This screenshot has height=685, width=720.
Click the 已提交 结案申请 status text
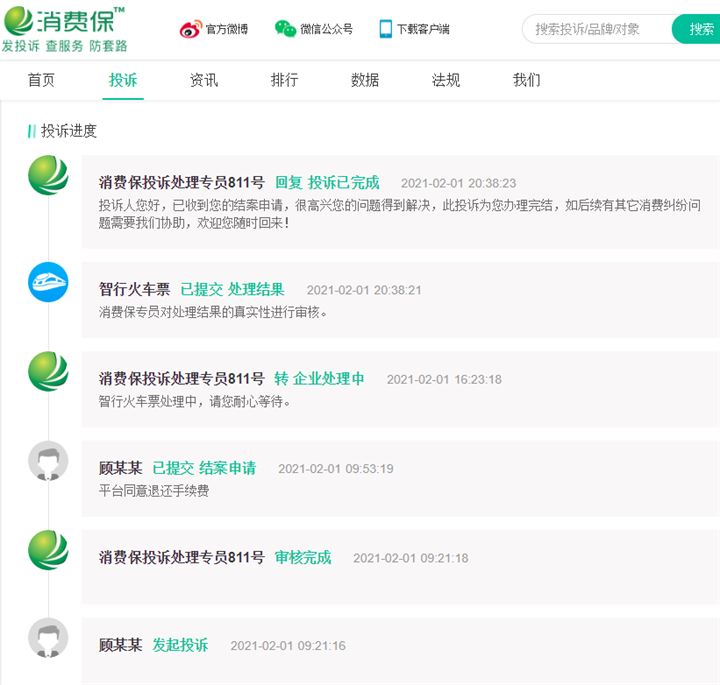[204, 468]
